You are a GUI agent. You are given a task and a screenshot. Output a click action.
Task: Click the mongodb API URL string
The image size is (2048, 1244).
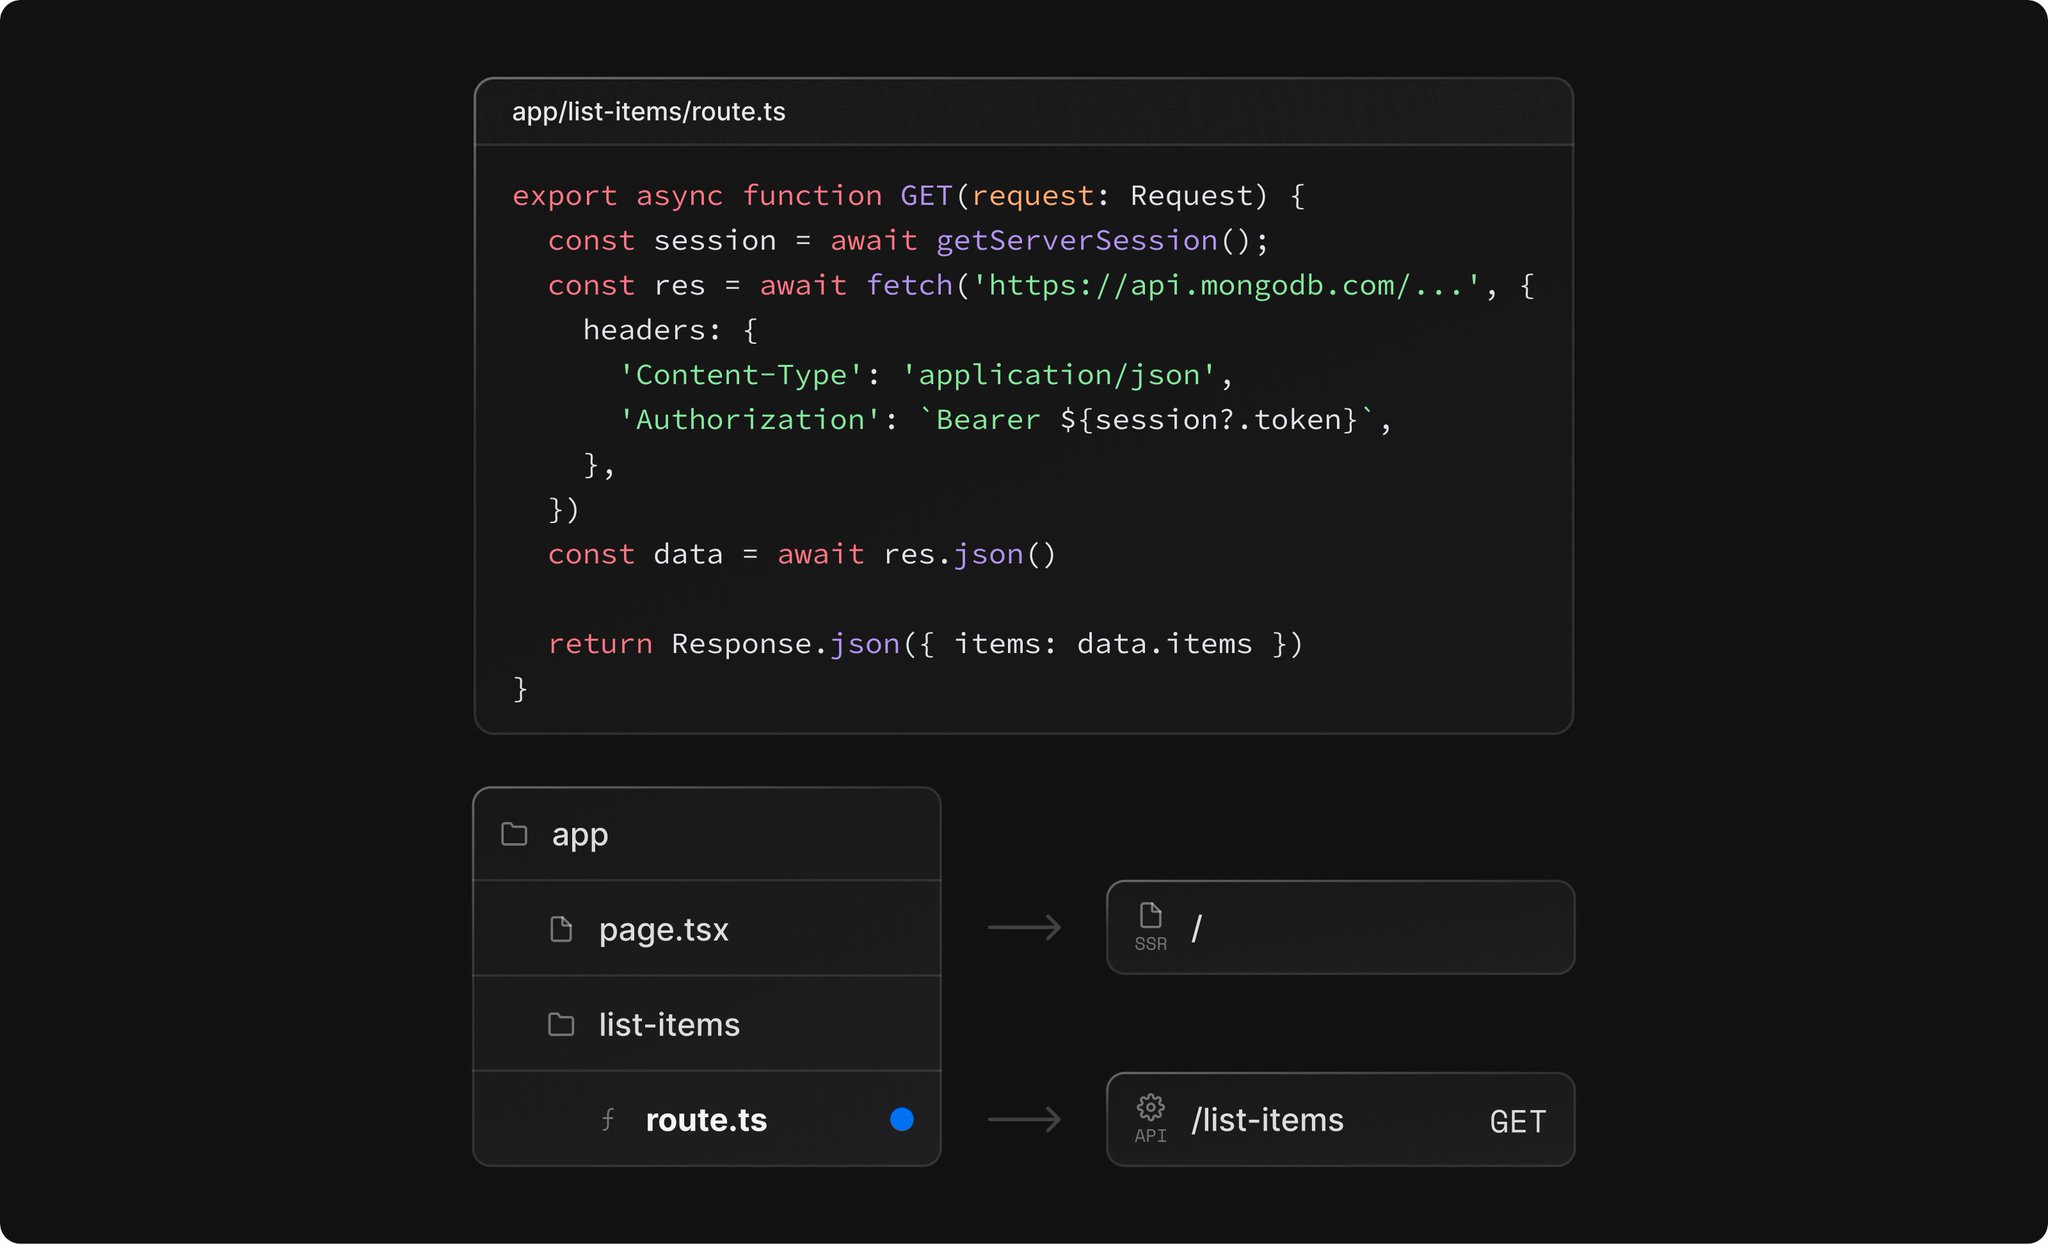click(1226, 286)
